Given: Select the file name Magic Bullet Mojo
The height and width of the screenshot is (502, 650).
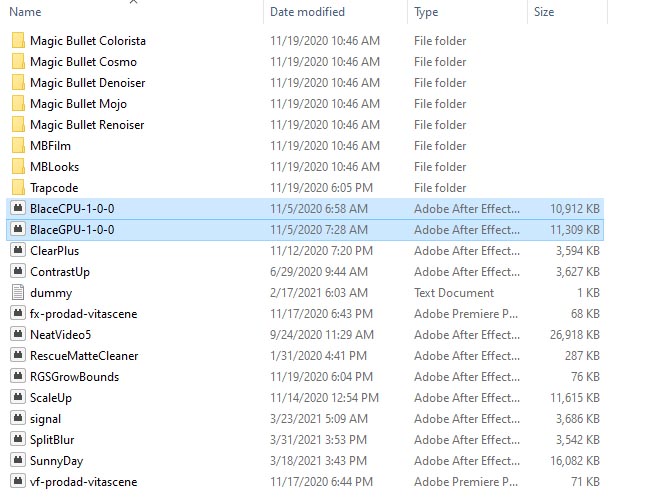Looking at the screenshot, I should [78, 104].
